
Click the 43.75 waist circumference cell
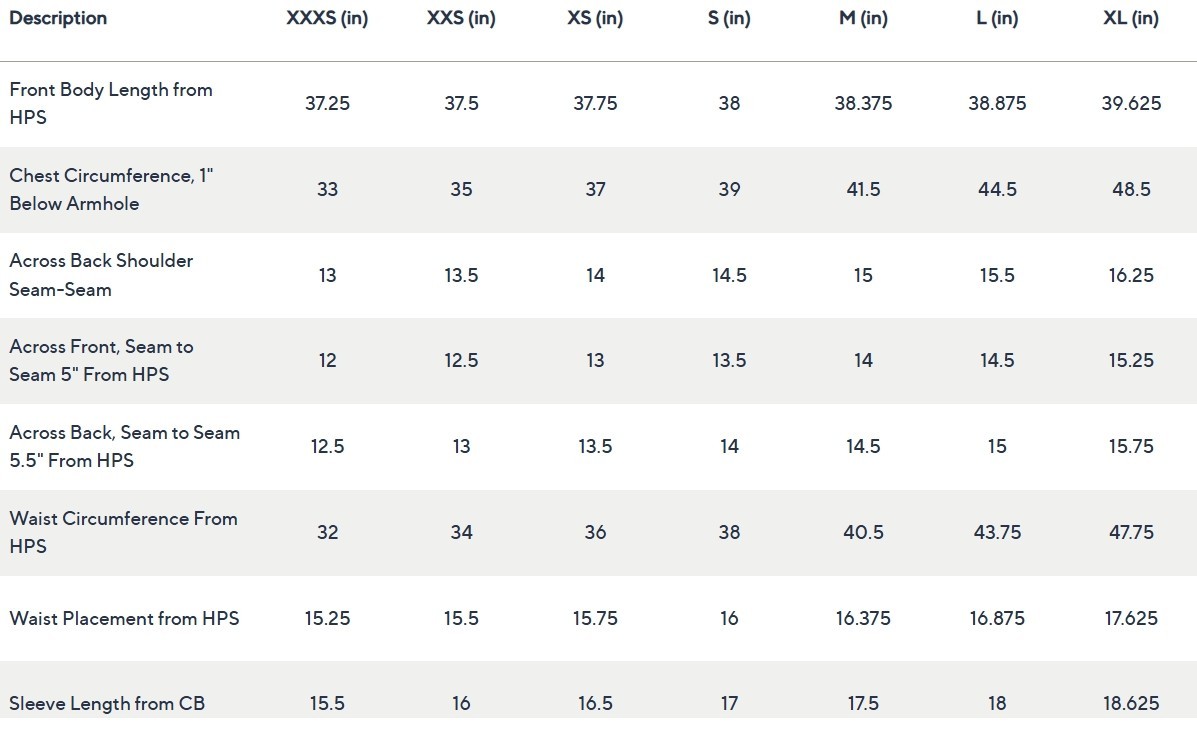[997, 532]
